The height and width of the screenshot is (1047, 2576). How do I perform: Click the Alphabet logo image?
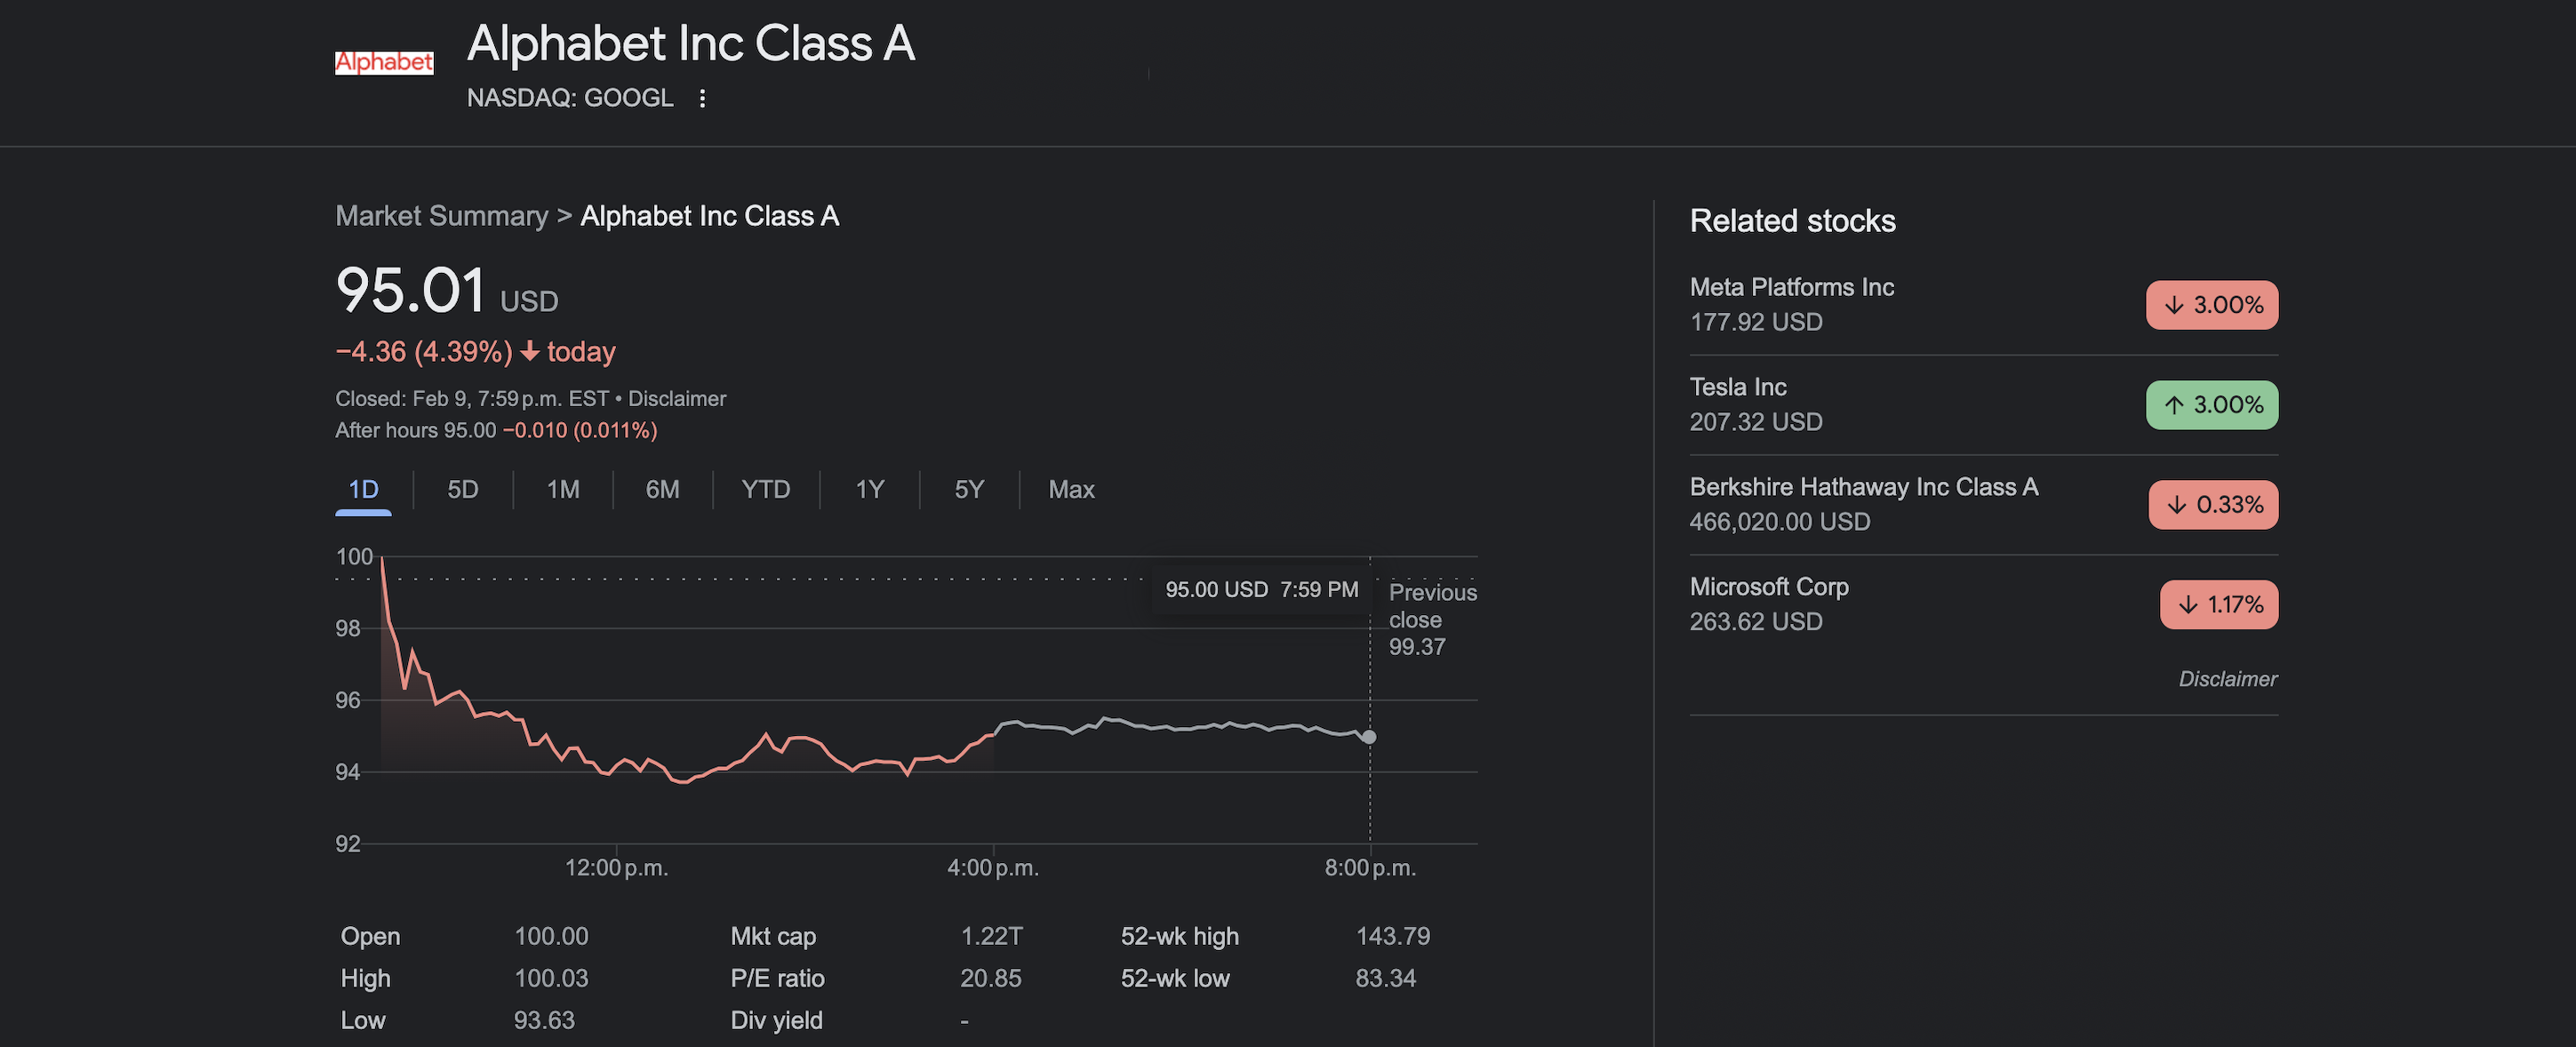[384, 62]
